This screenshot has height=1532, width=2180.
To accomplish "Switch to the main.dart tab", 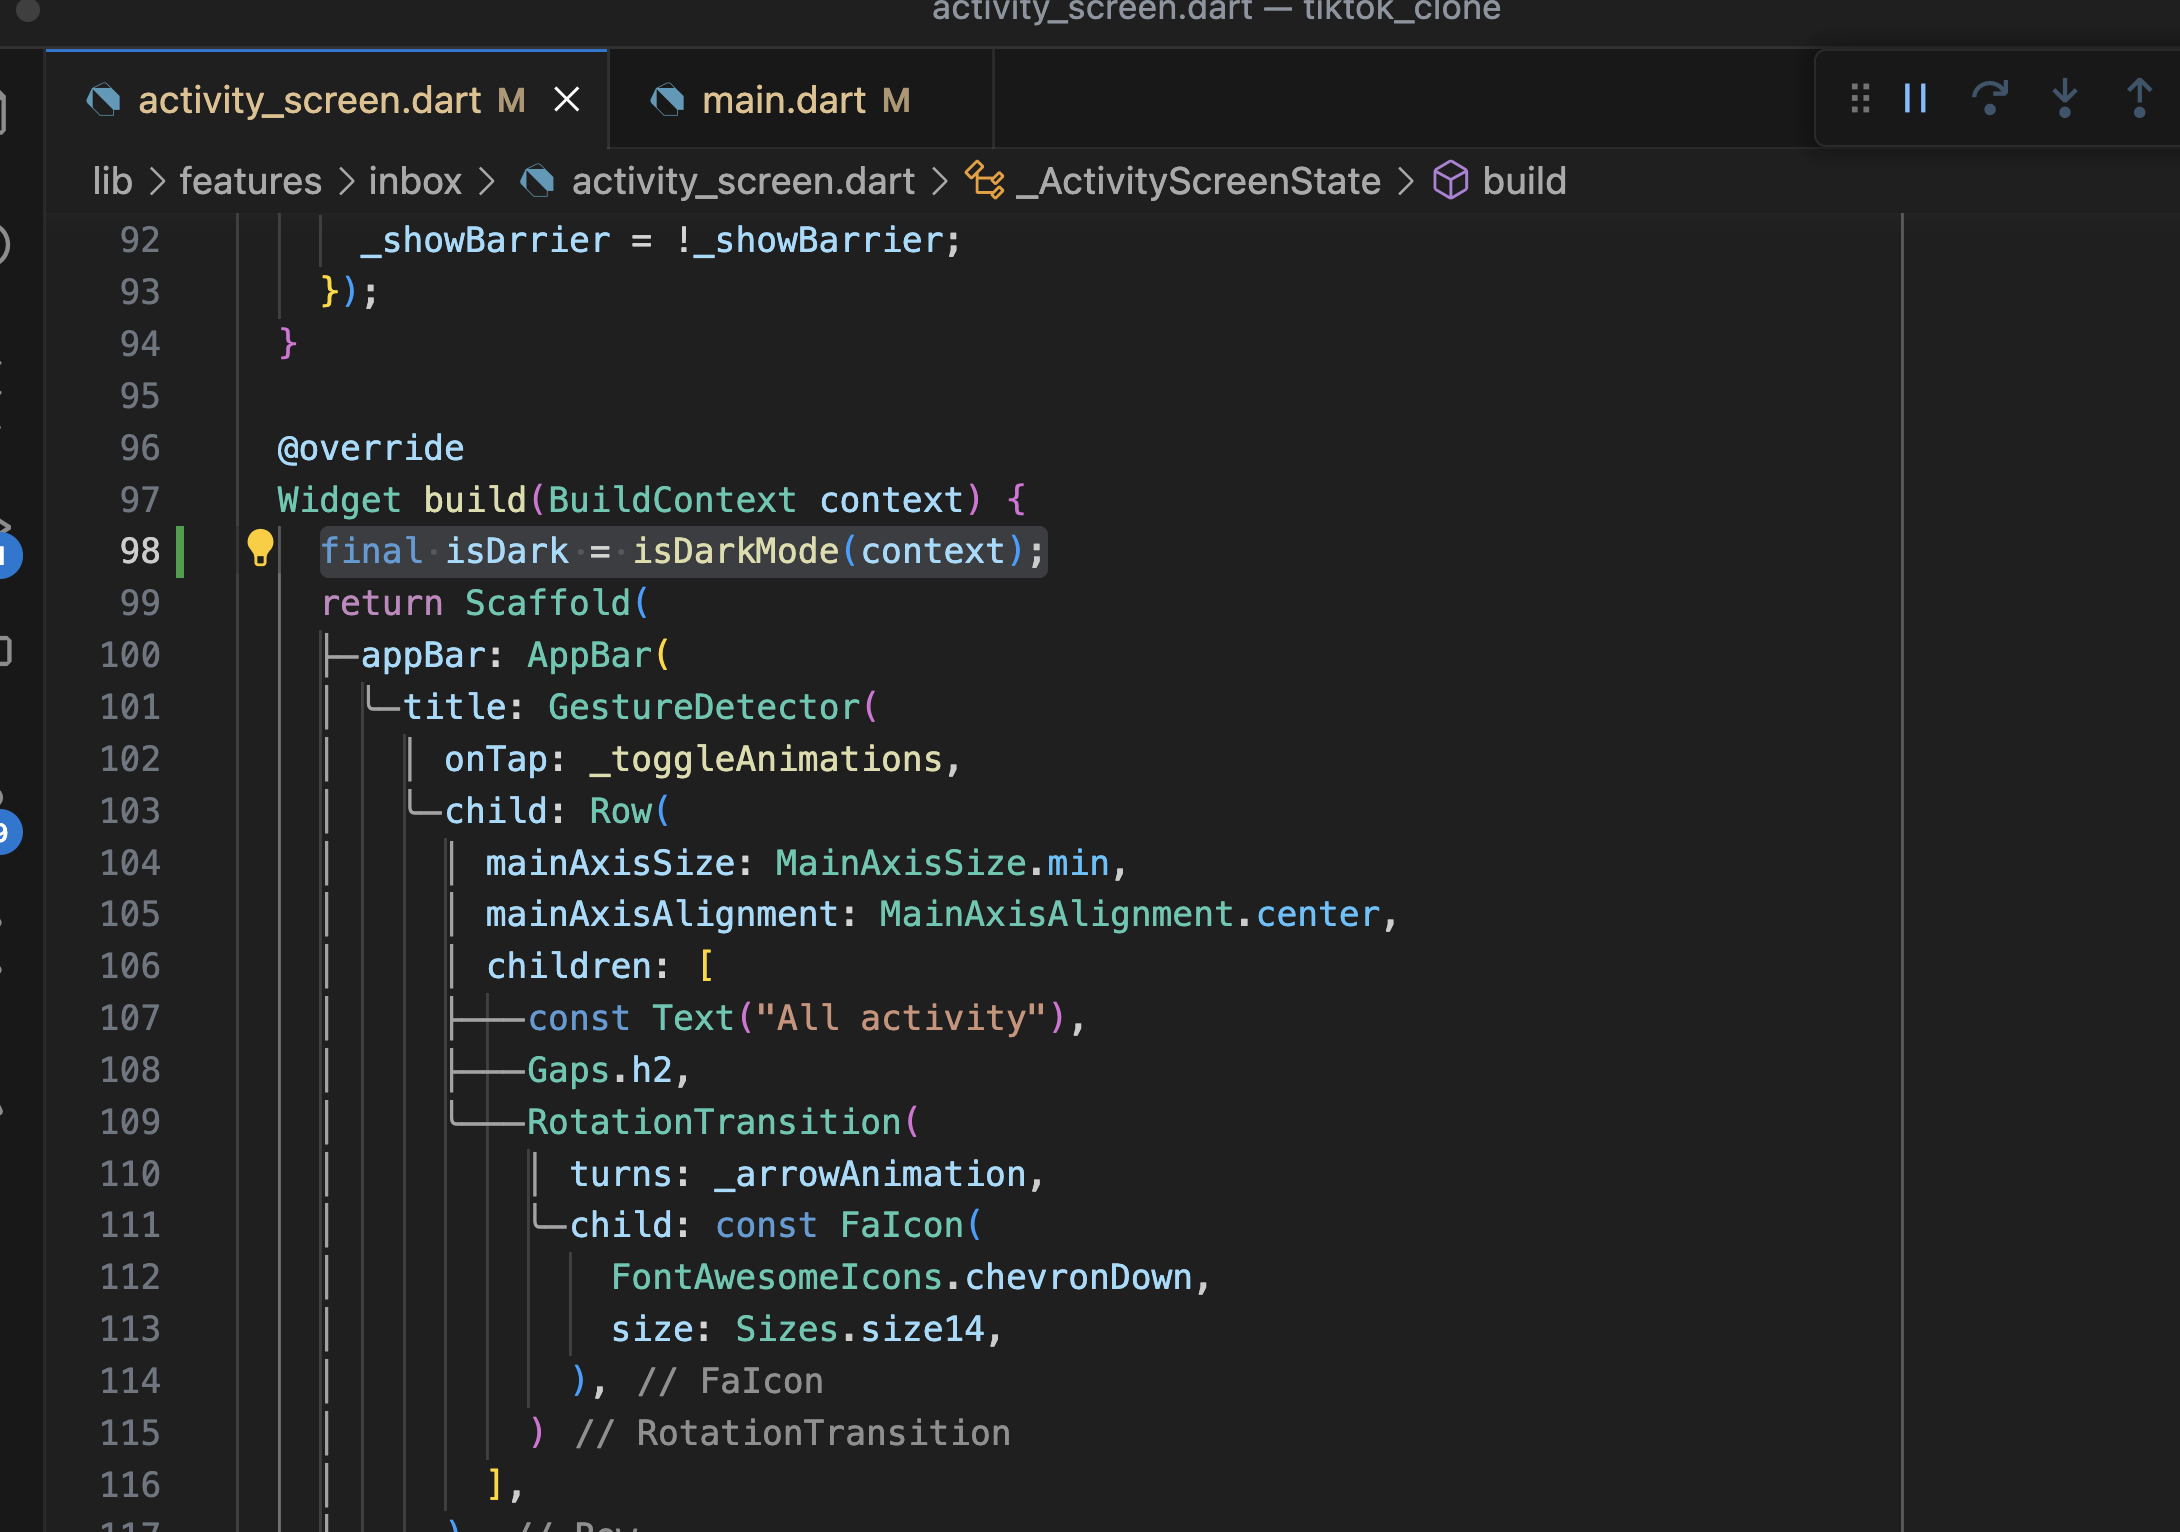I will pyautogui.click(x=784, y=101).
